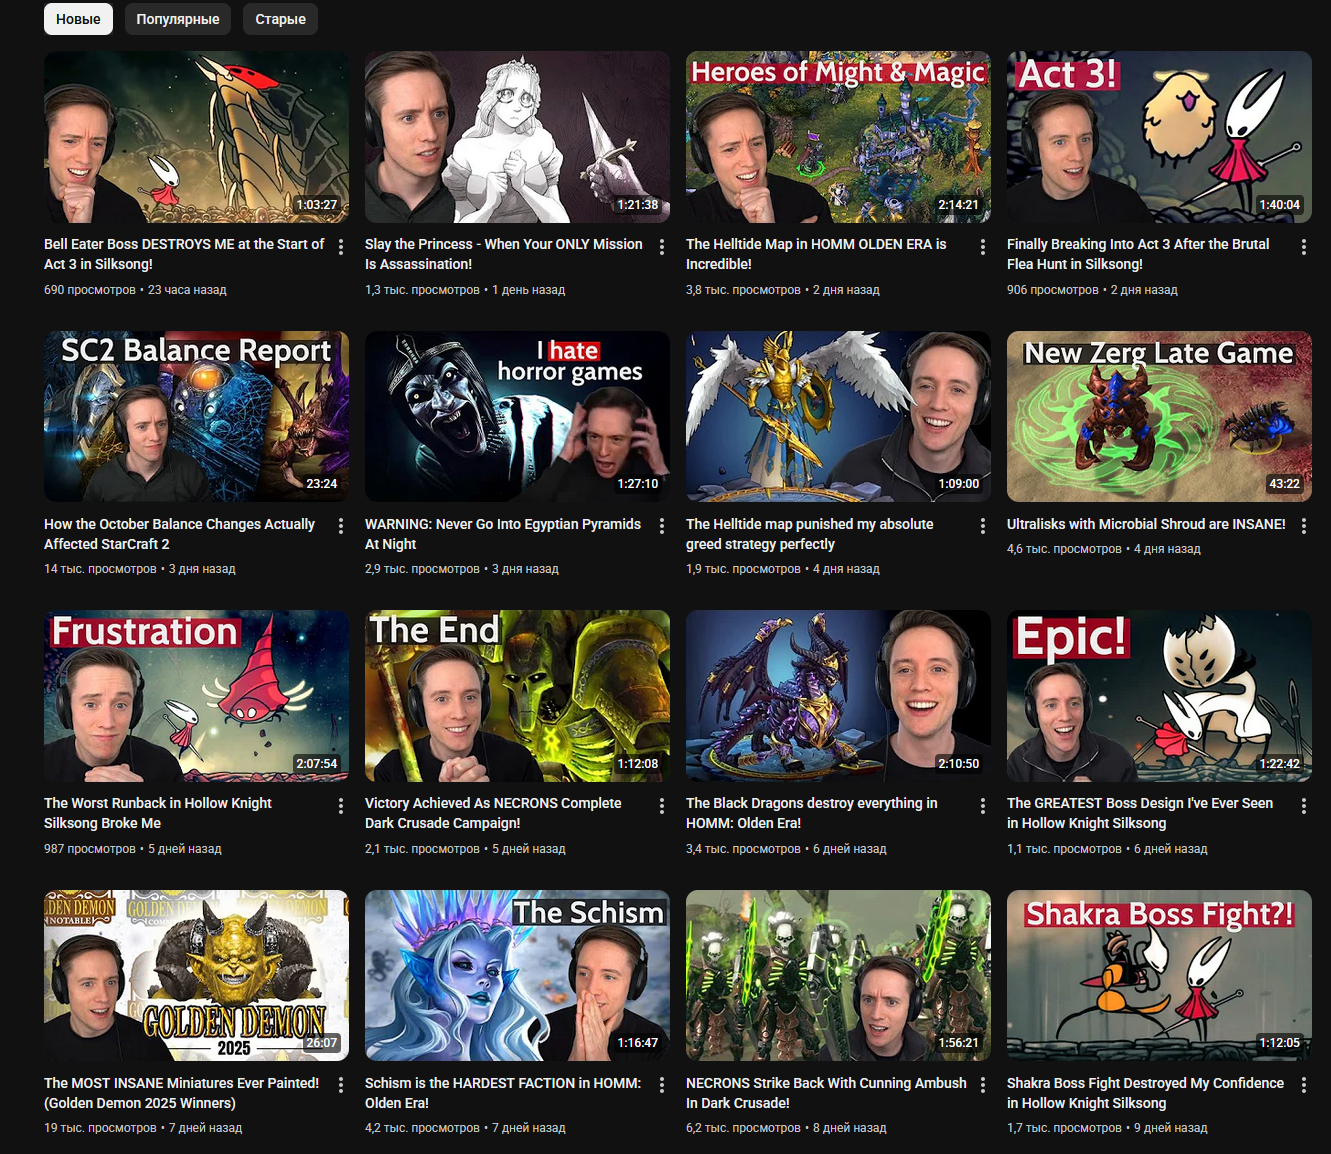Image resolution: width=1331 pixels, height=1154 pixels.
Task: Open options for GREATEST Boss Design video
Action: tap(1304, 805)
